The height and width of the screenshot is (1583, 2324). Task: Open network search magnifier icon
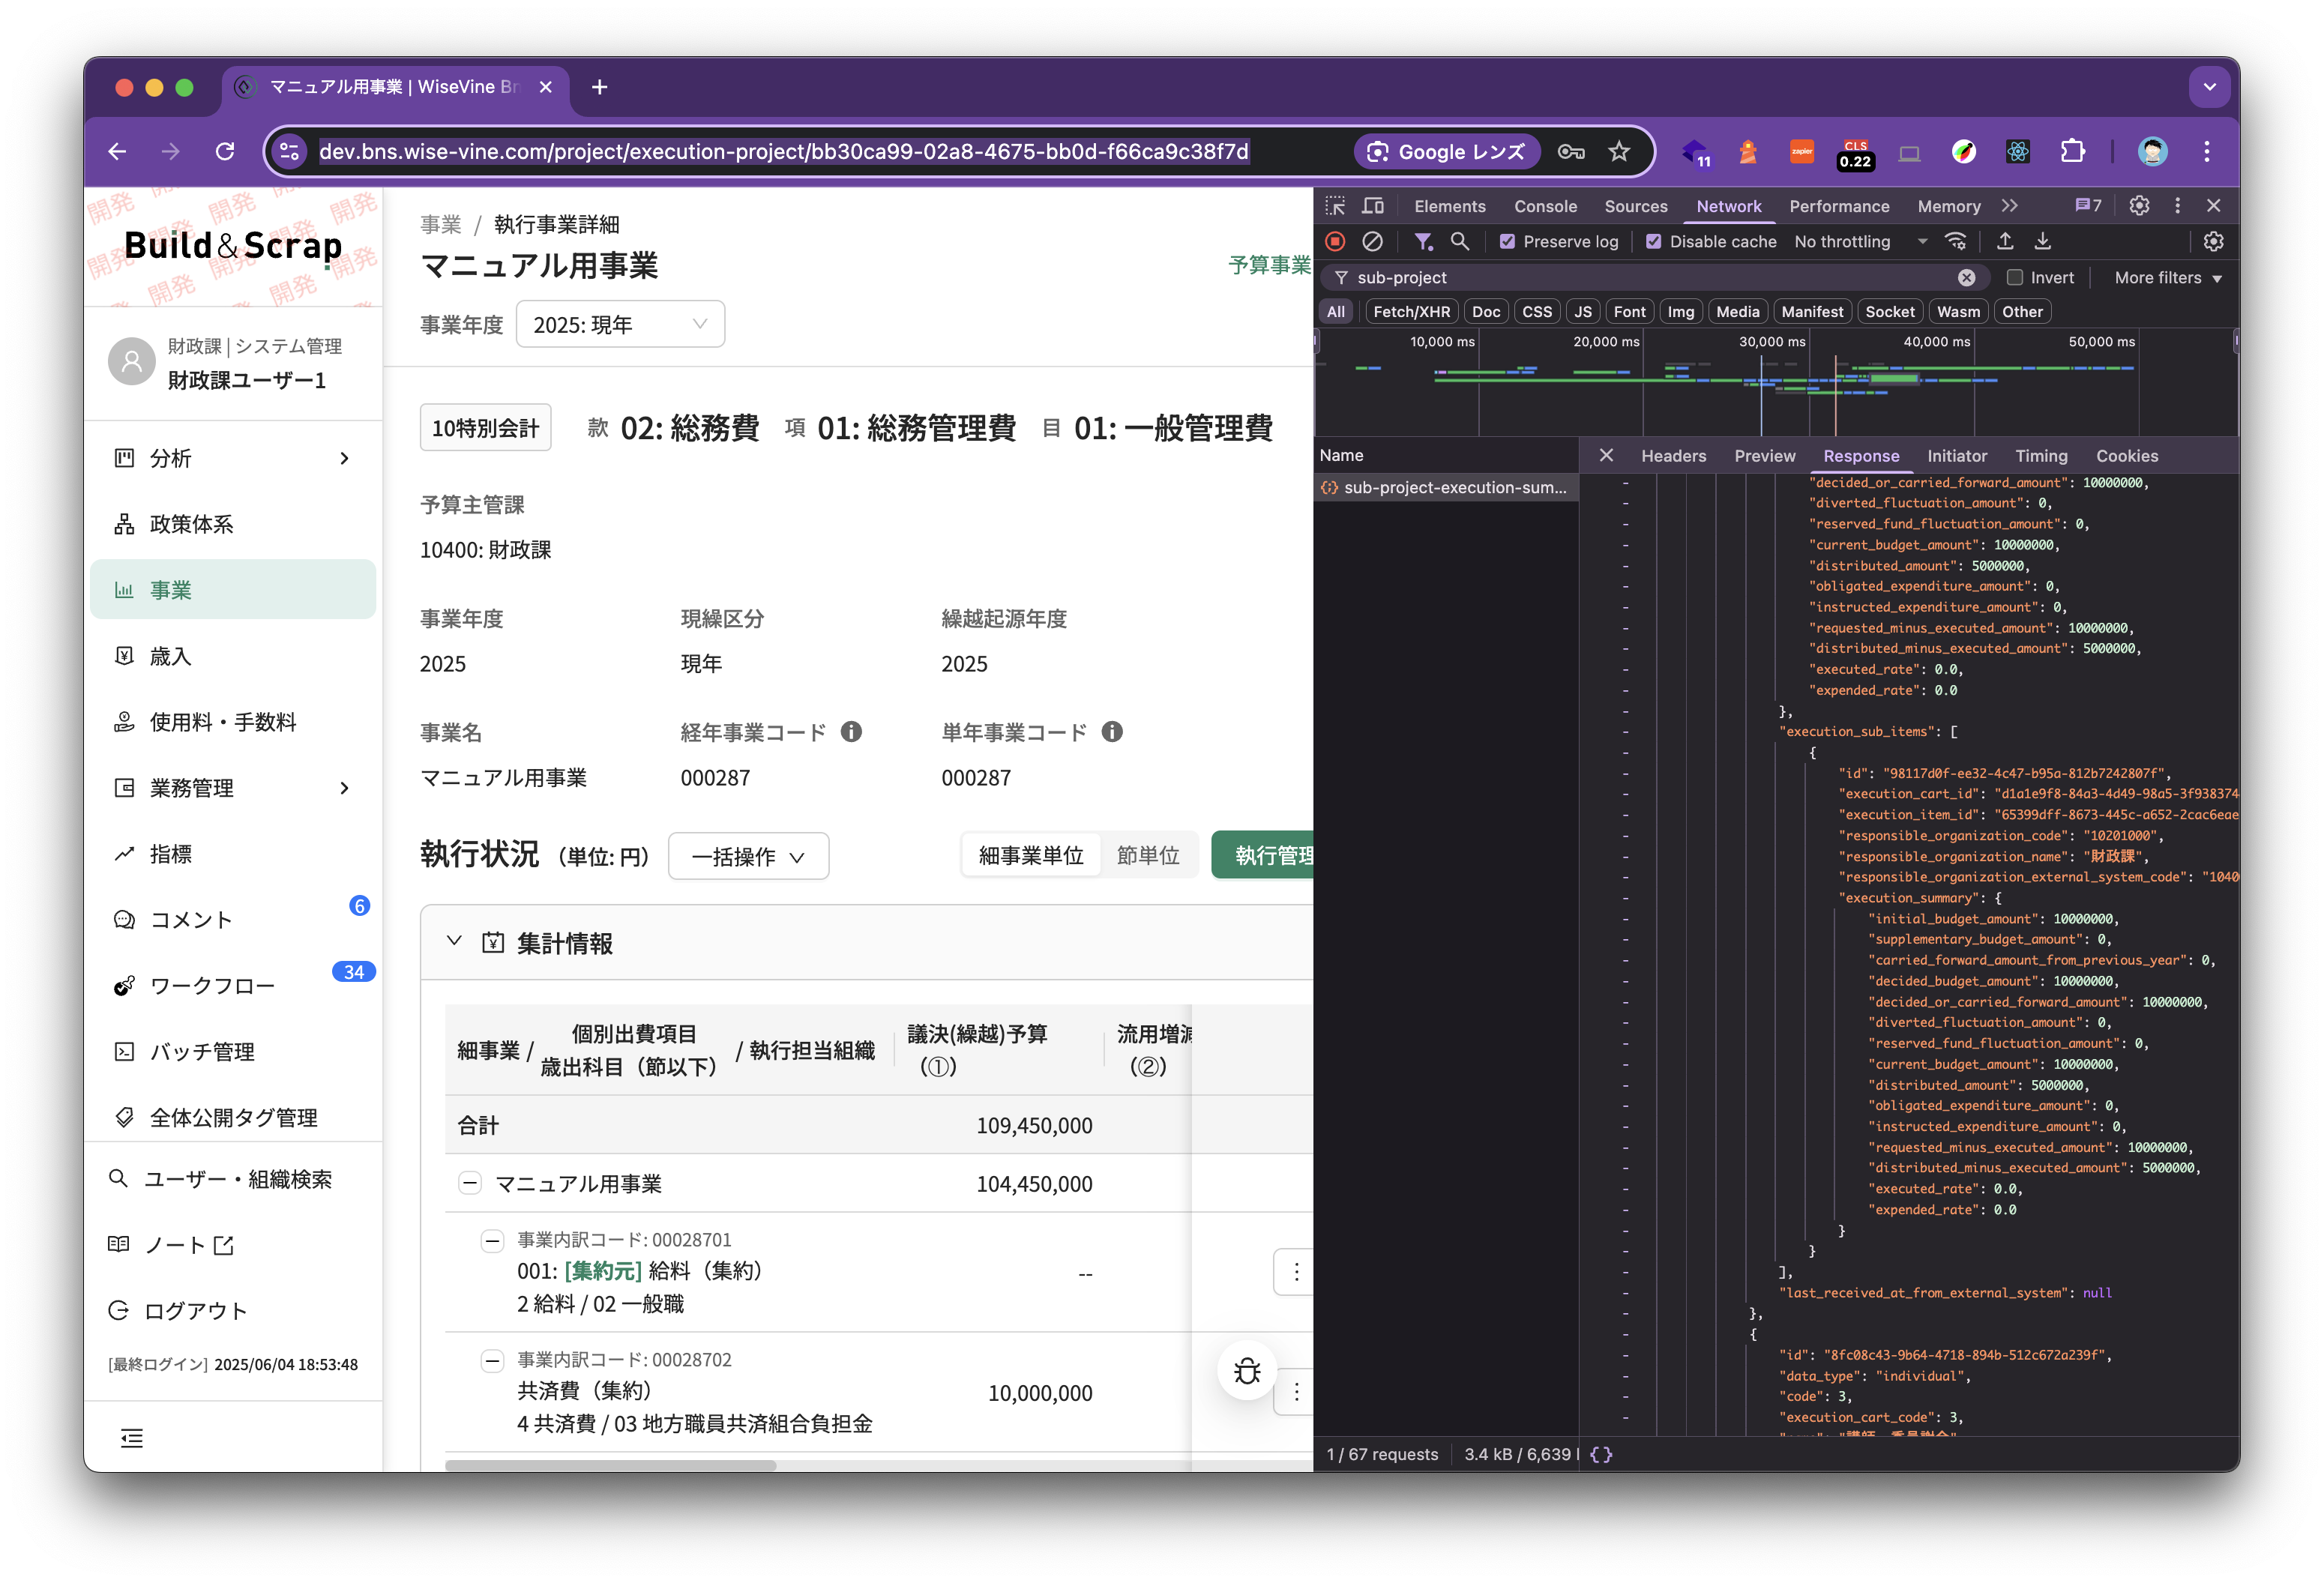click(x=1460, y=241)
